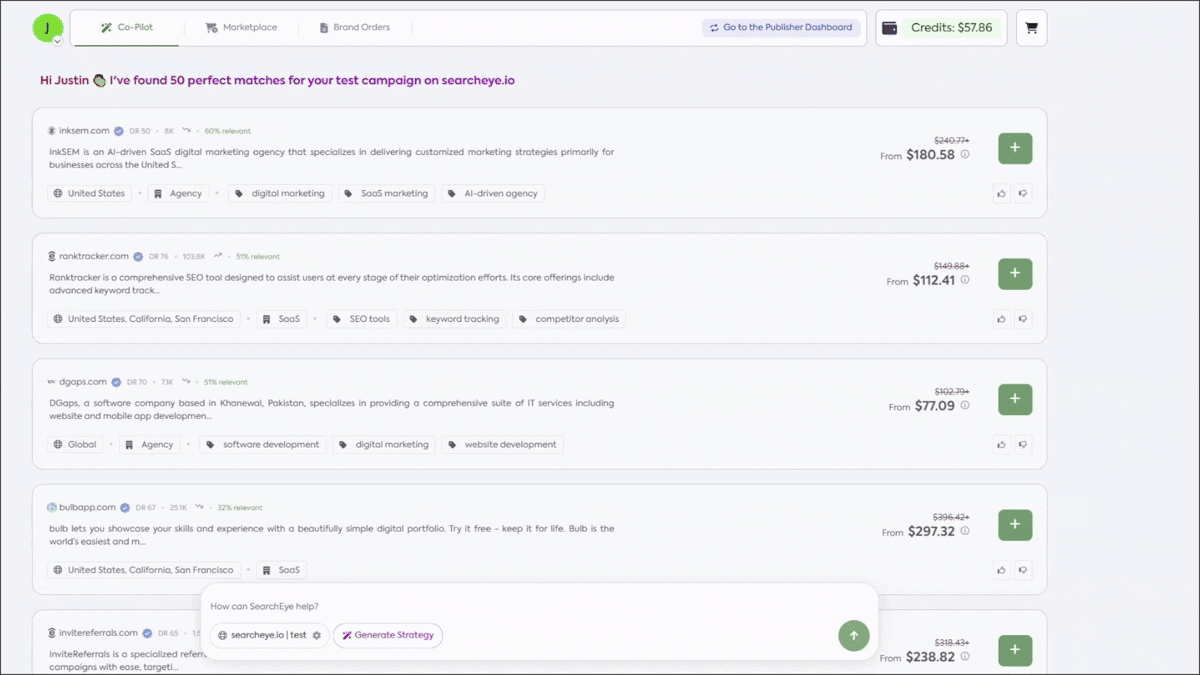This screenshot has width=1200, height=675.
Task: Thumbs down the ranktracker.com result
Action: (x=1022, y=319)
